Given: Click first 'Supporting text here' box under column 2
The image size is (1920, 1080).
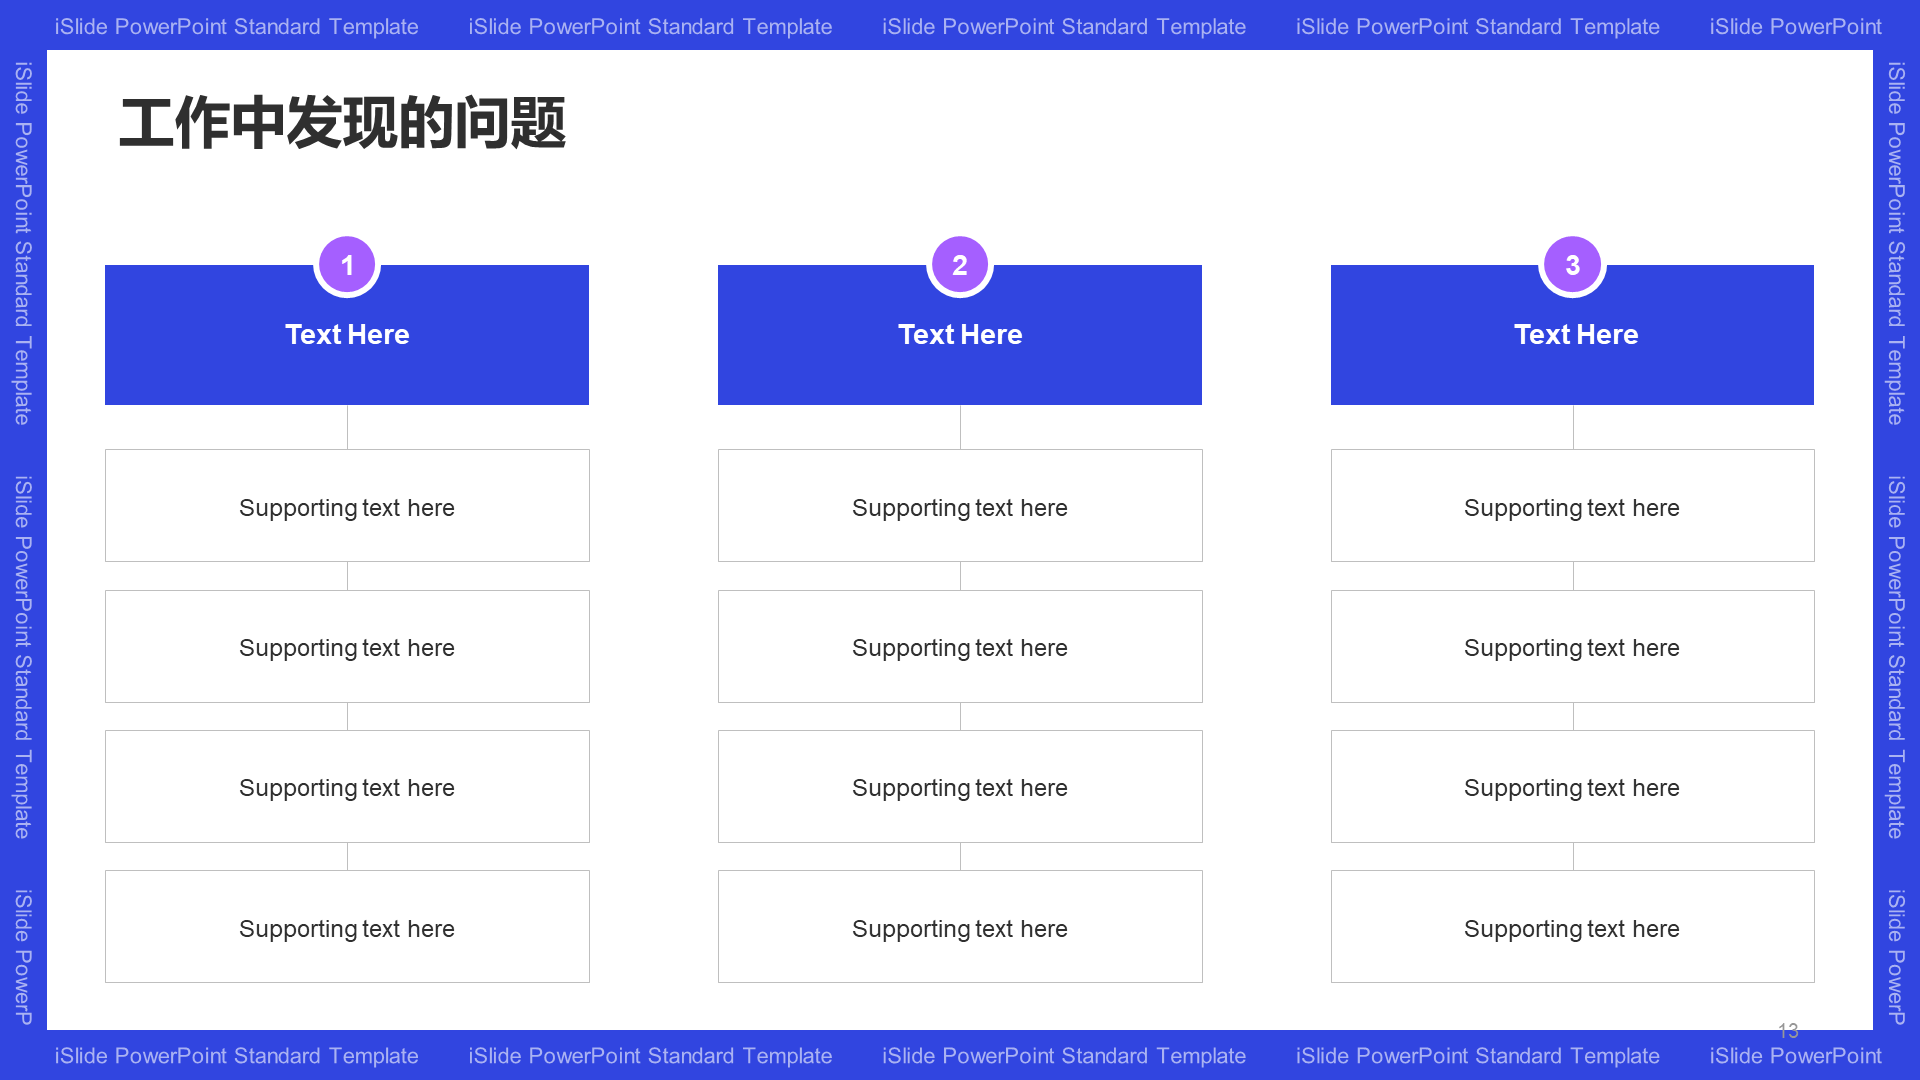Looking at the screenshot, I should pyautogui.click(x=959, y=508).
